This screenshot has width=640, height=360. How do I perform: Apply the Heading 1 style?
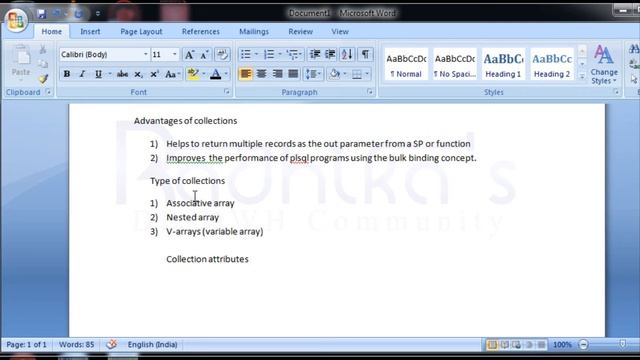coord(503,64)
